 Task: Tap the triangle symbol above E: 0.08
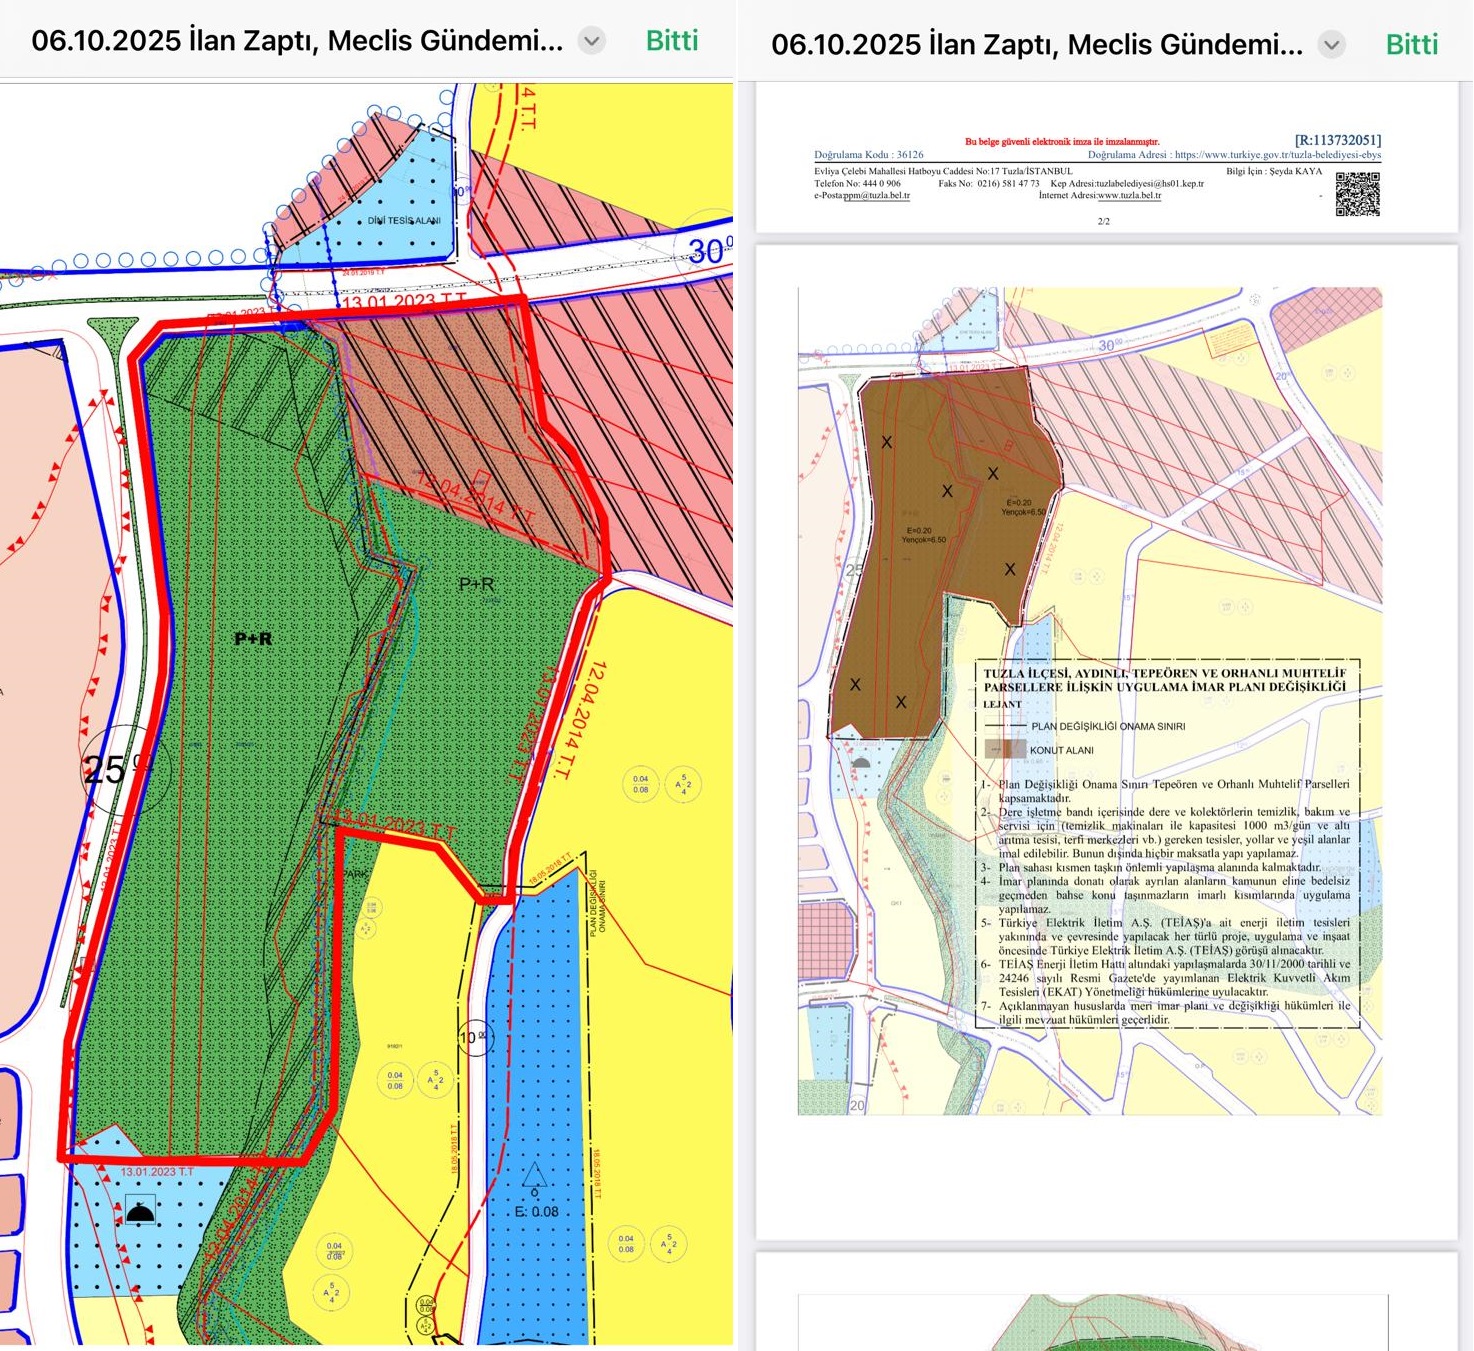tap(534, 1175)
